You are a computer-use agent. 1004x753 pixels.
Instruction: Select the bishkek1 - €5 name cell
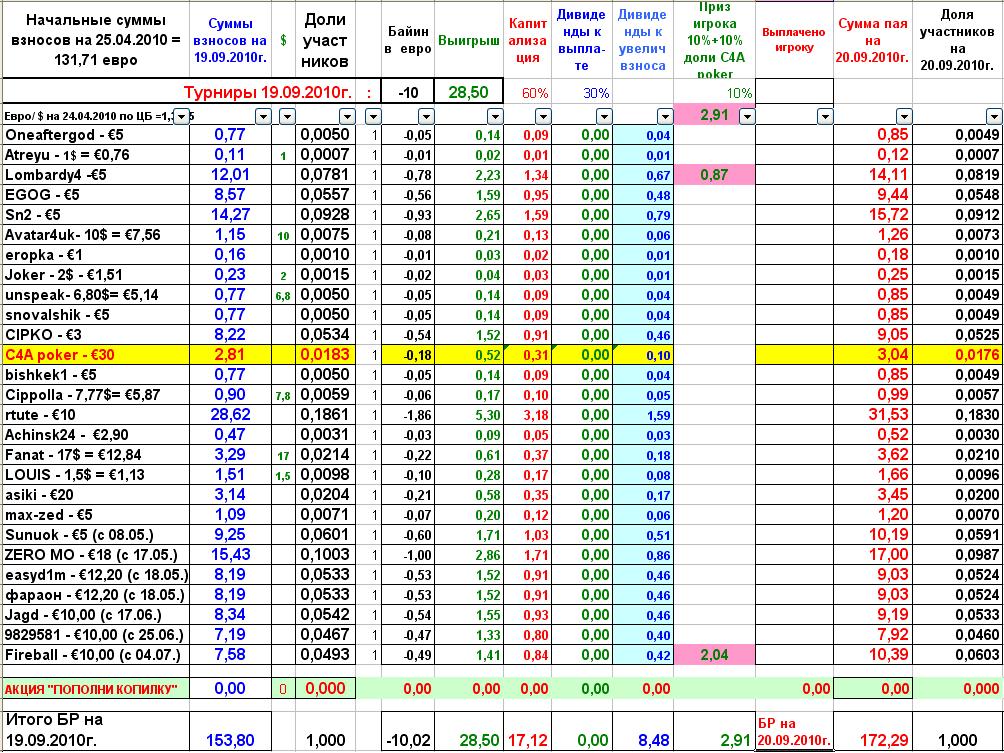[x=96, y=375]
